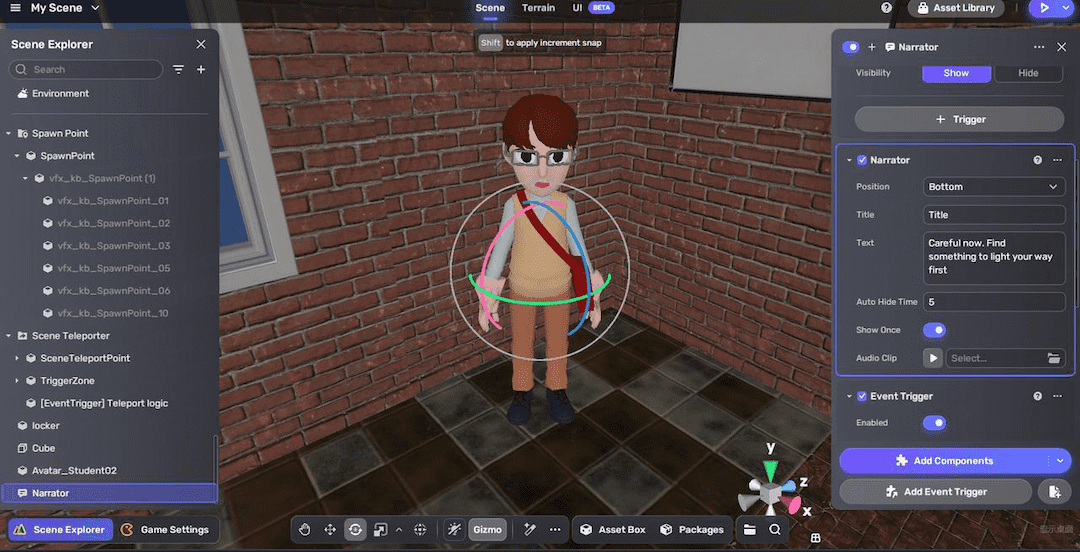Viewport: 1080px width, 552px height.
Task: Select the move tool in bottom toolbar
Action: tap(330, 530)
